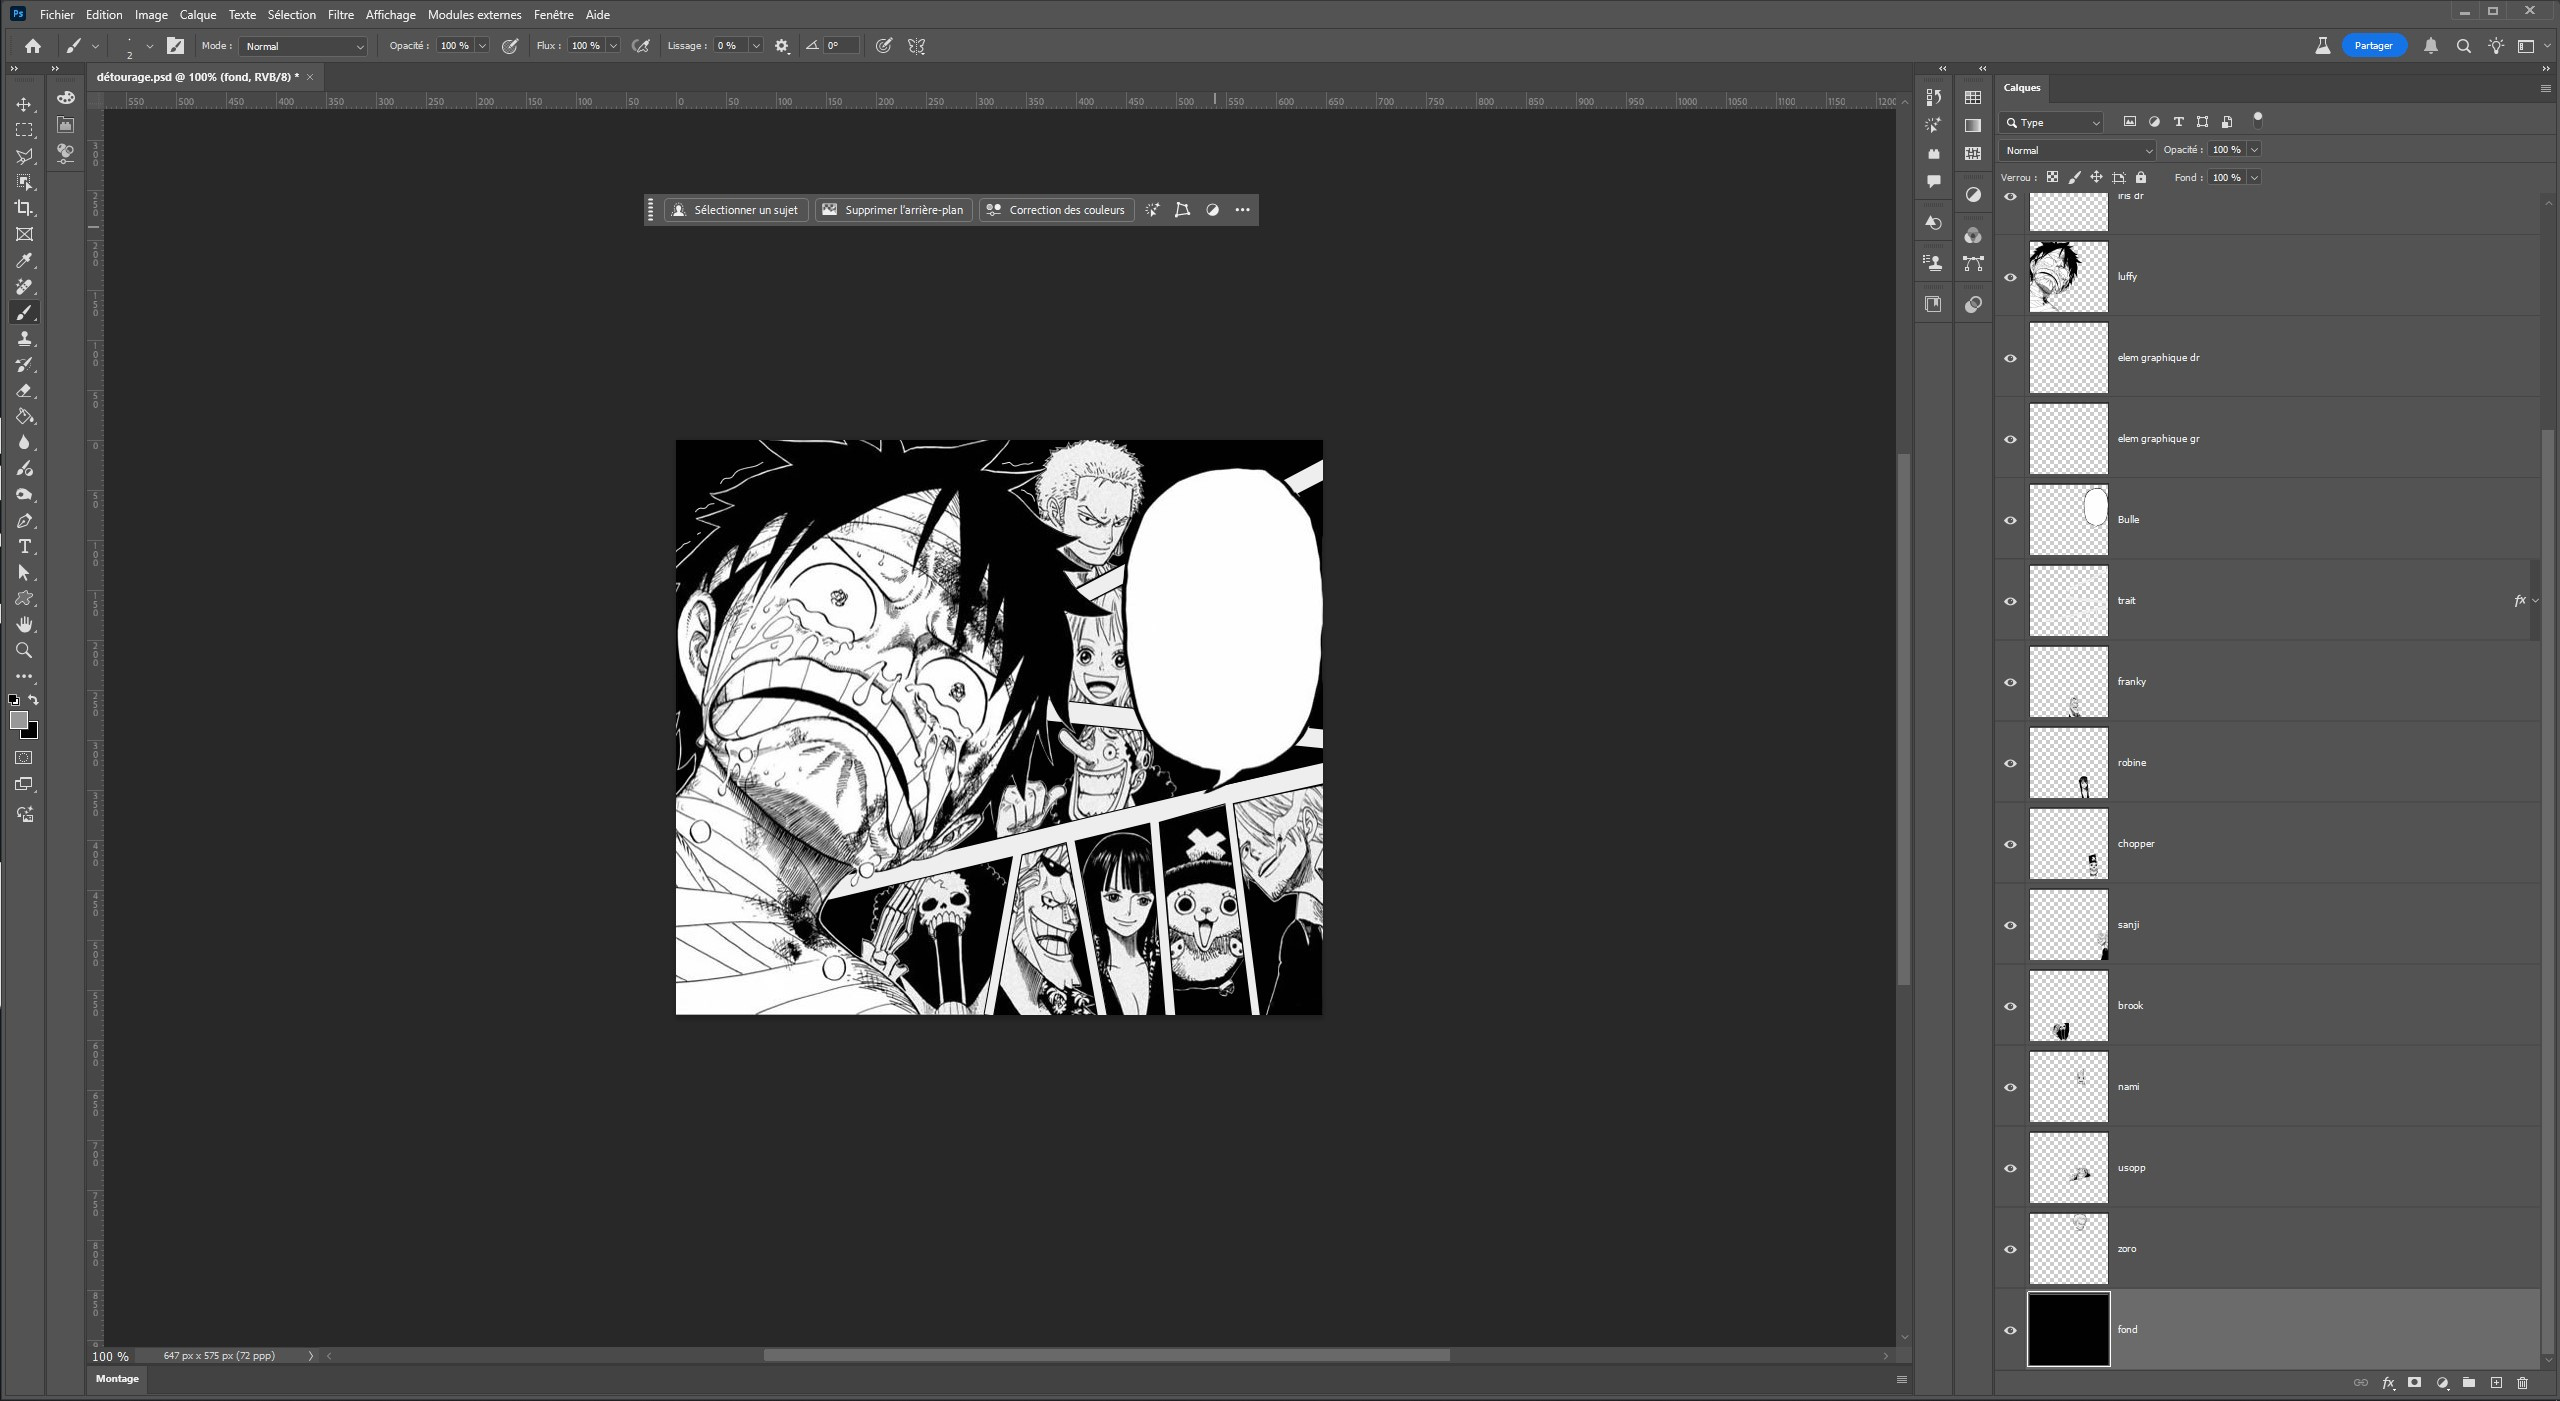The height and width of the screenshot is (1401, 2560).
Task: Hide the Bulle layer
Action: tap(2011, 520)
